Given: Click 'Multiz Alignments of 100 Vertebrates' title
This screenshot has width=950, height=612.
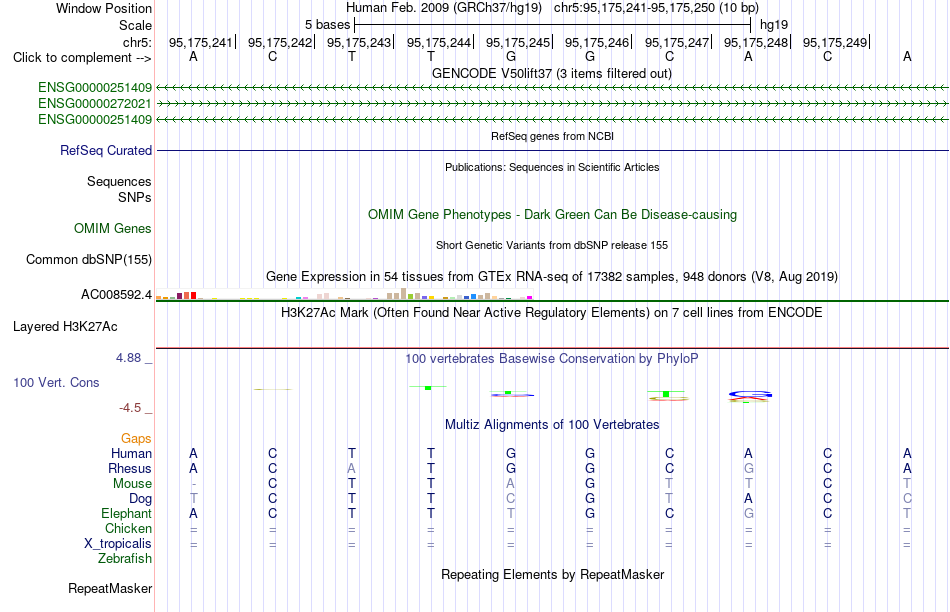Looking at the screenshot, I should click(x=552, y=425).
